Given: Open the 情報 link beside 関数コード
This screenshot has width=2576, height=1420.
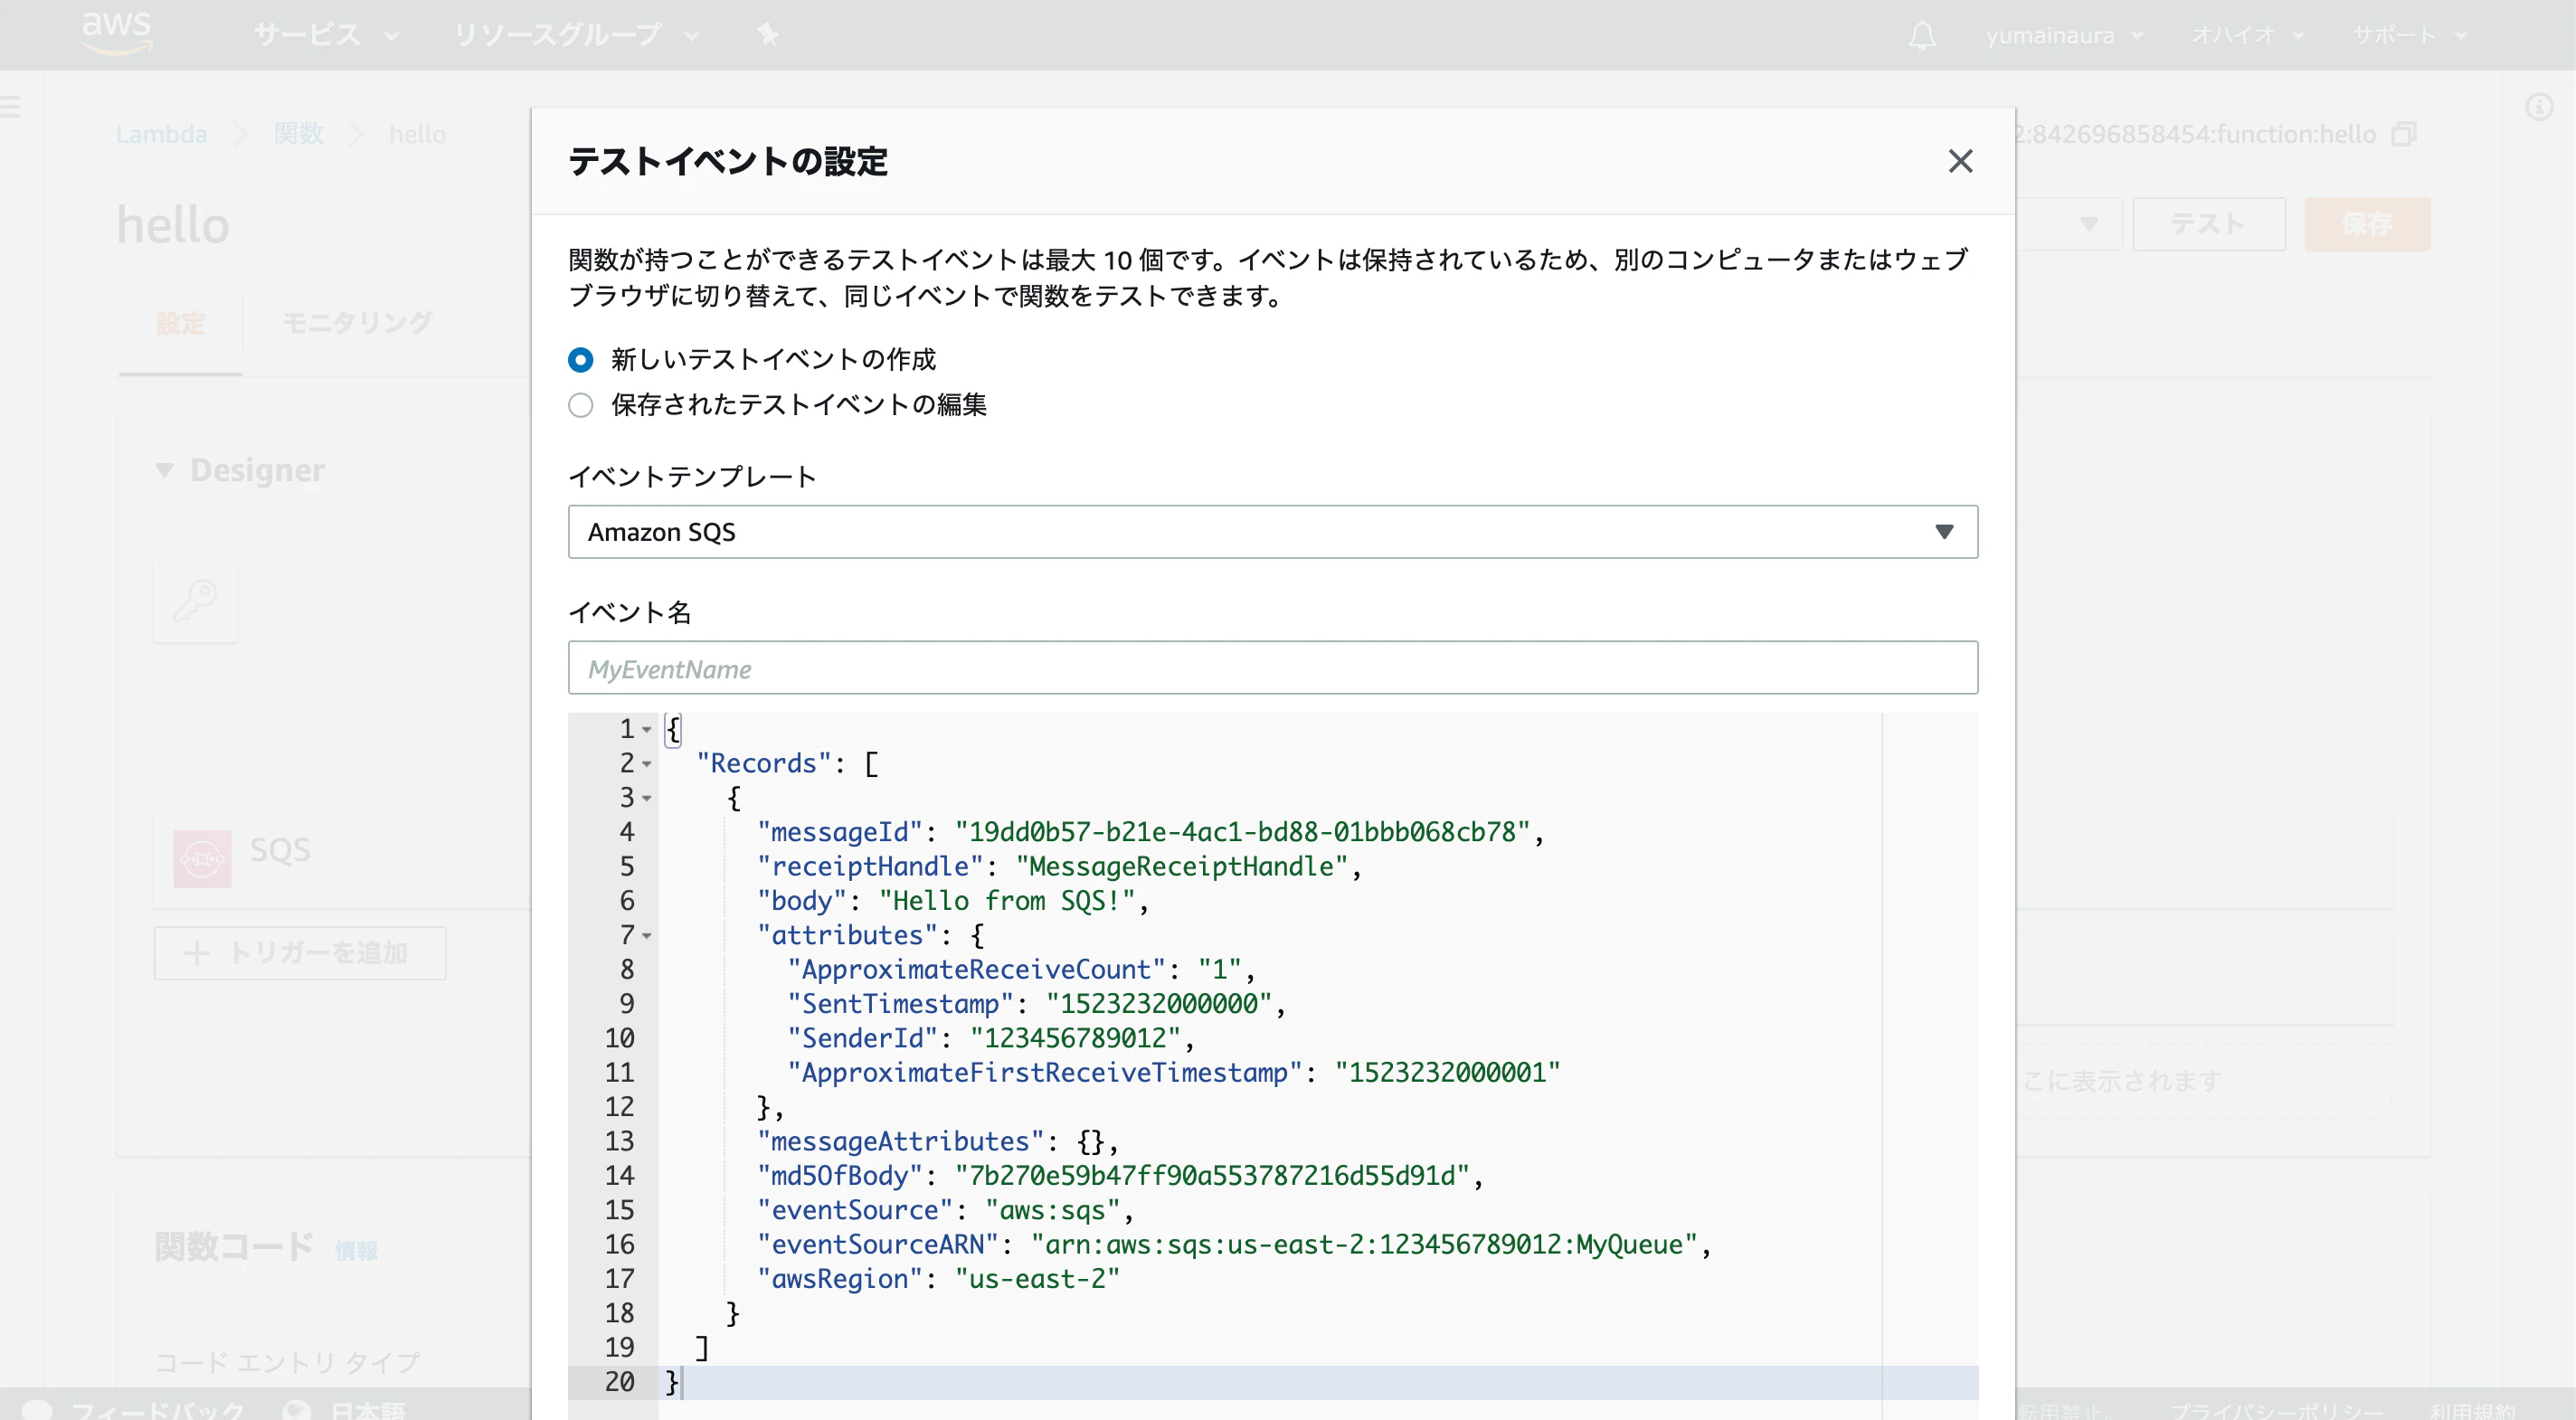Looking at the screenshot, I should pyautogui.click(x=356, y=1250).
